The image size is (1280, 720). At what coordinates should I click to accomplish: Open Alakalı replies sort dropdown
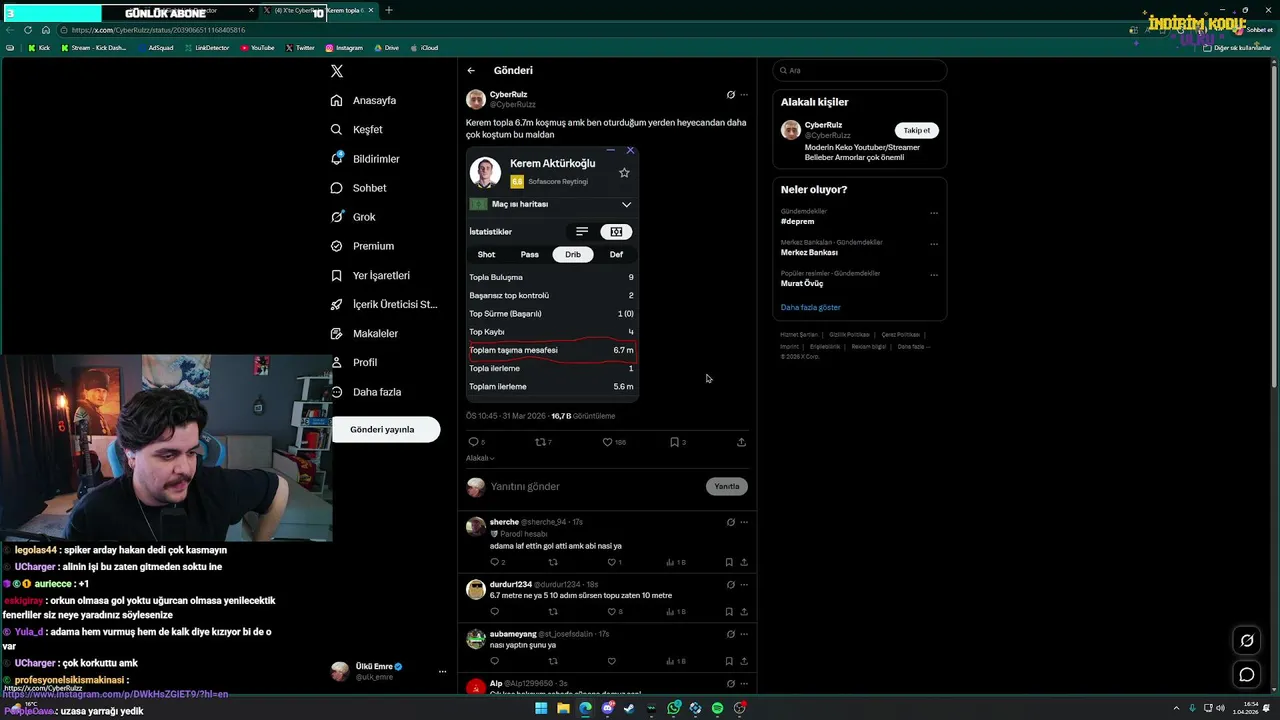[x=480, y=458]
